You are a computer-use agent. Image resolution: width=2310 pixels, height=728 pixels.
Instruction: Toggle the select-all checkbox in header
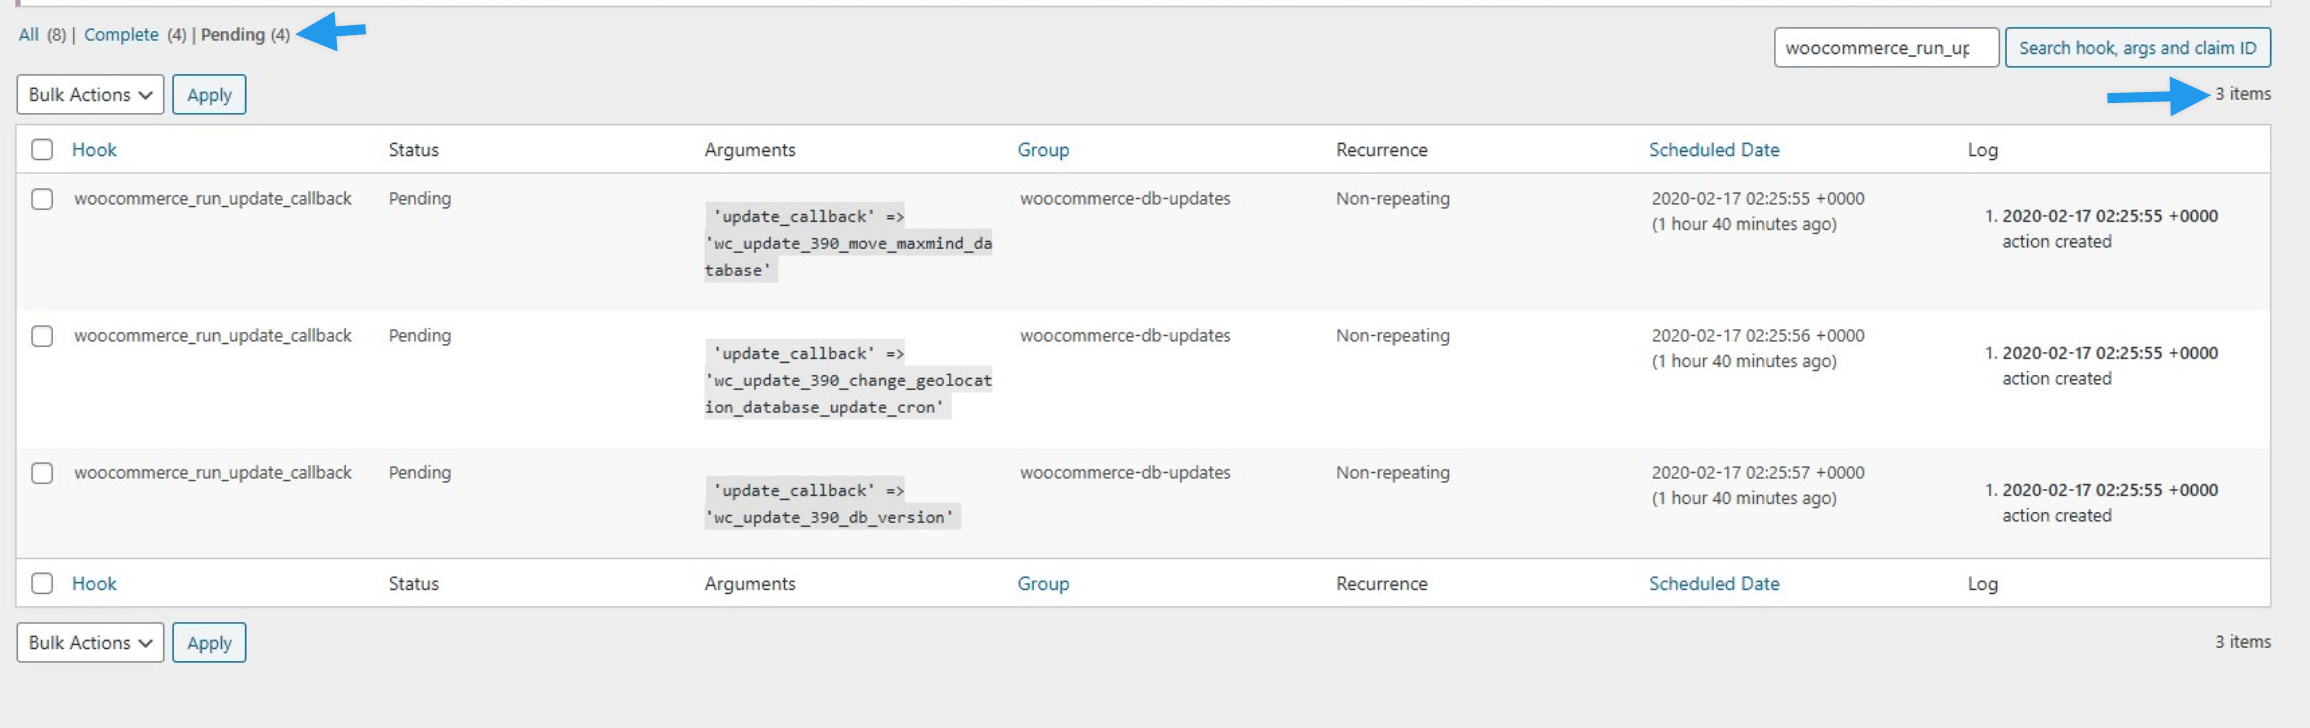pos(42,150)
